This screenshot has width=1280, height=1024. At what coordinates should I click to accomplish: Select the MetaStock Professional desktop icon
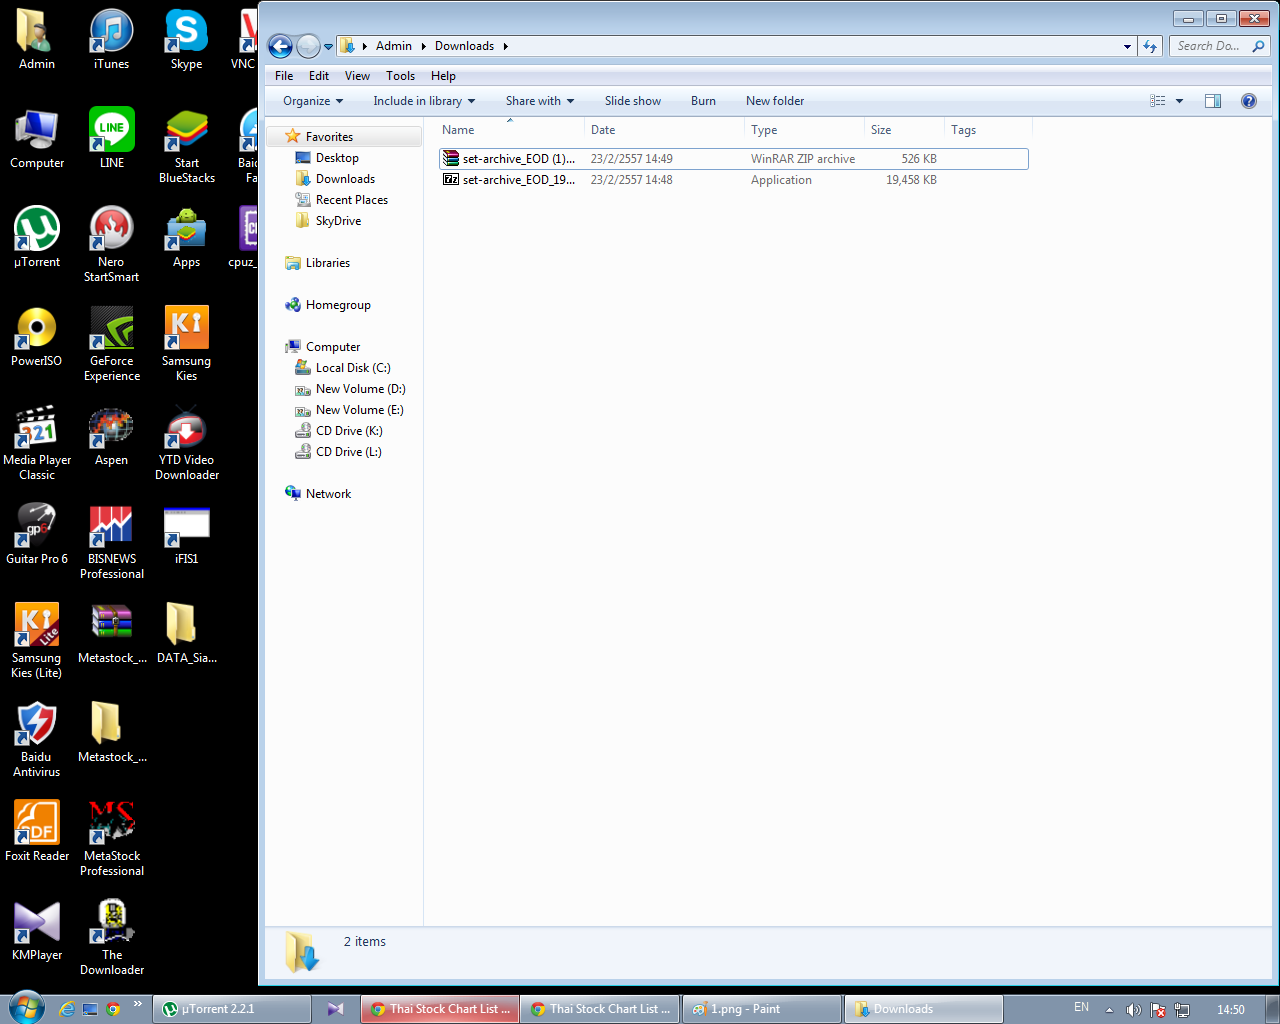pyautogui.click(x=112, y=839)
